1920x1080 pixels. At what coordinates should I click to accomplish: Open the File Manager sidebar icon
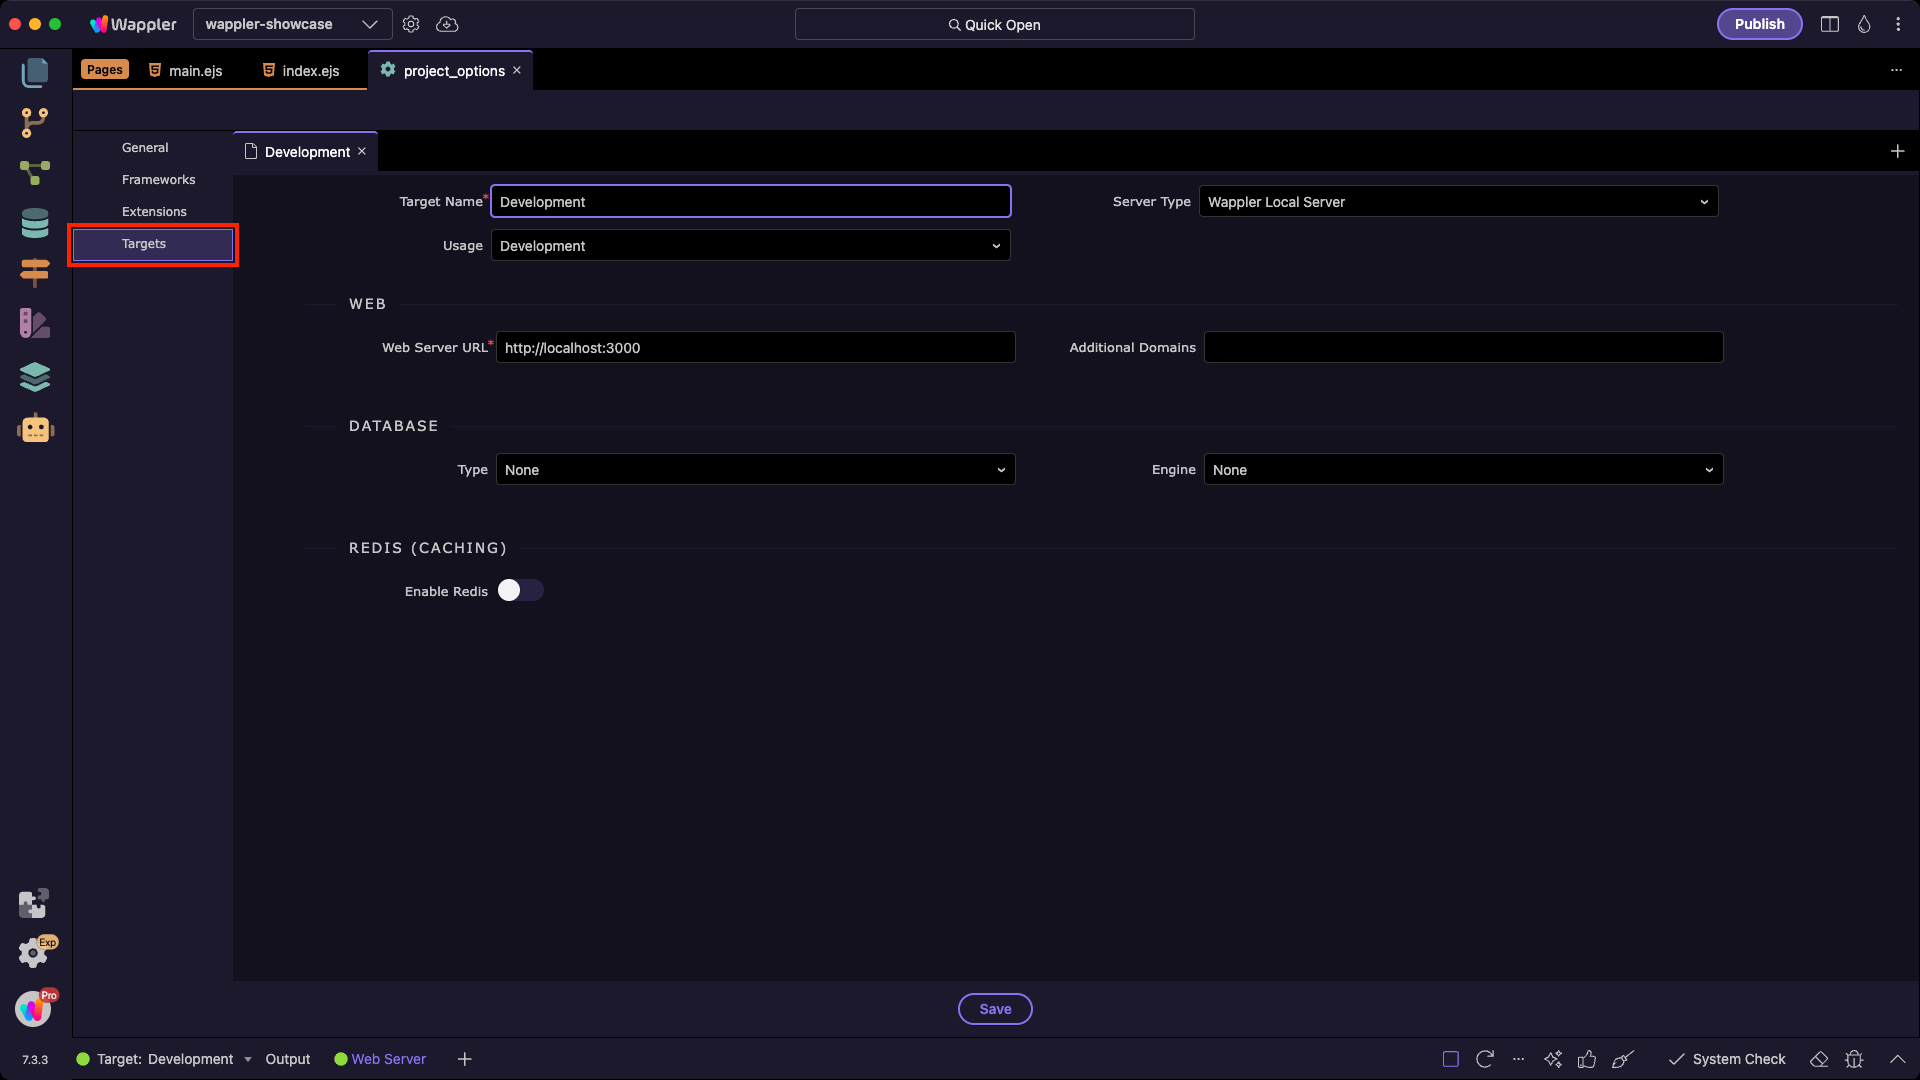[35, 72]
